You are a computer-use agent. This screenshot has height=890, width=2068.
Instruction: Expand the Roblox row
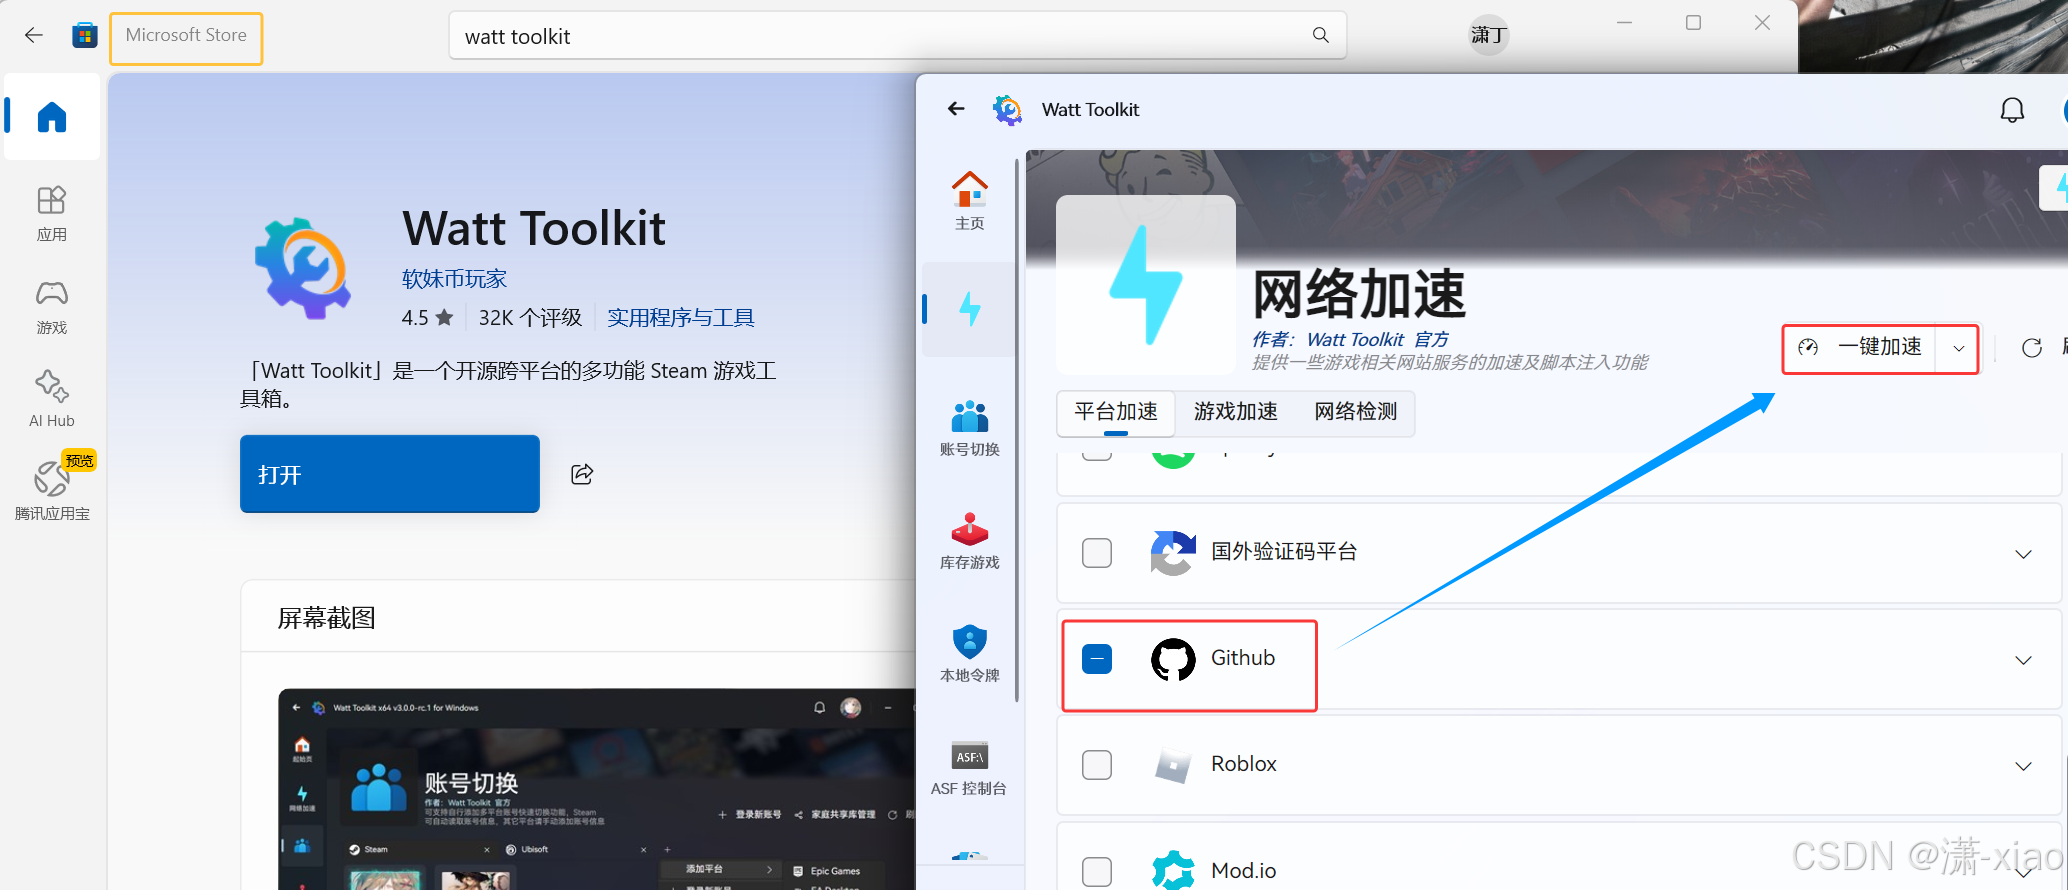click(x=2023, y=766)
